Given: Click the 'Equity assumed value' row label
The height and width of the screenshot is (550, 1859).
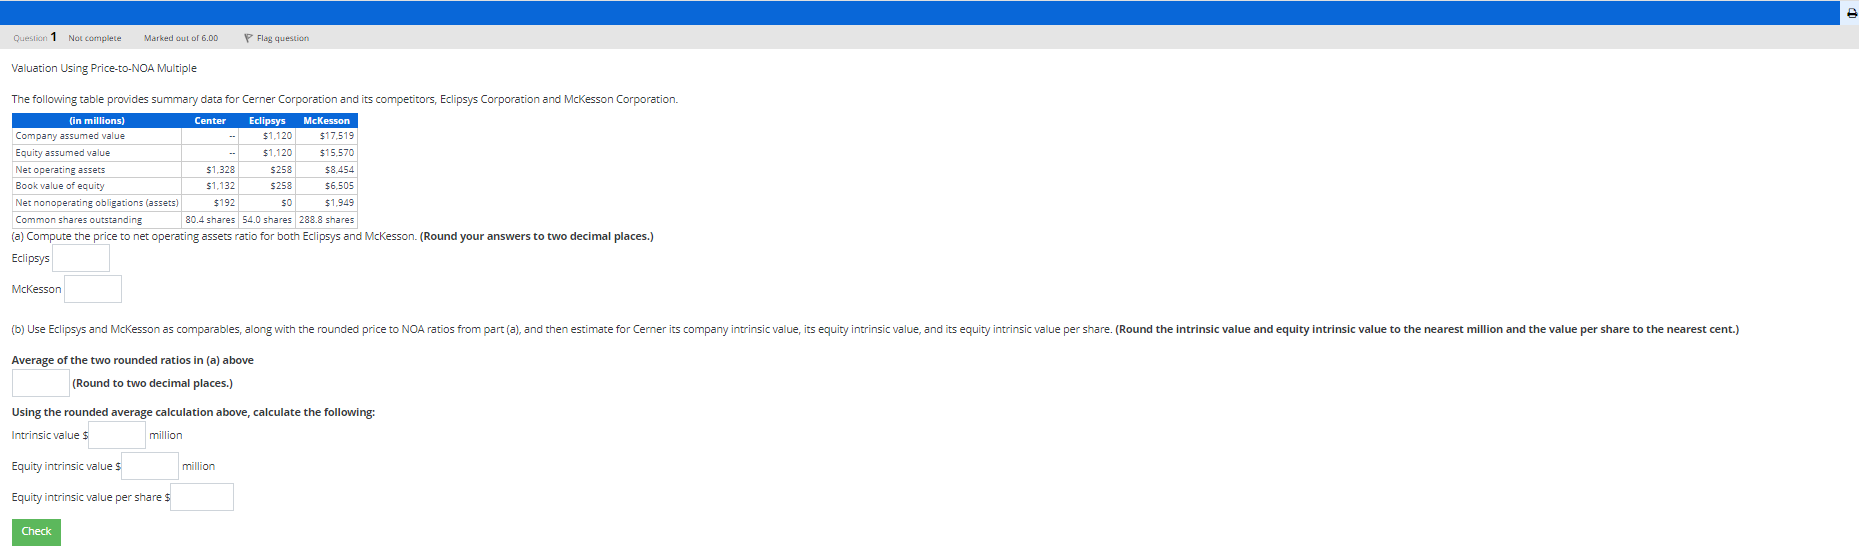Looking at the screenshot, I should tap(63, 153).
